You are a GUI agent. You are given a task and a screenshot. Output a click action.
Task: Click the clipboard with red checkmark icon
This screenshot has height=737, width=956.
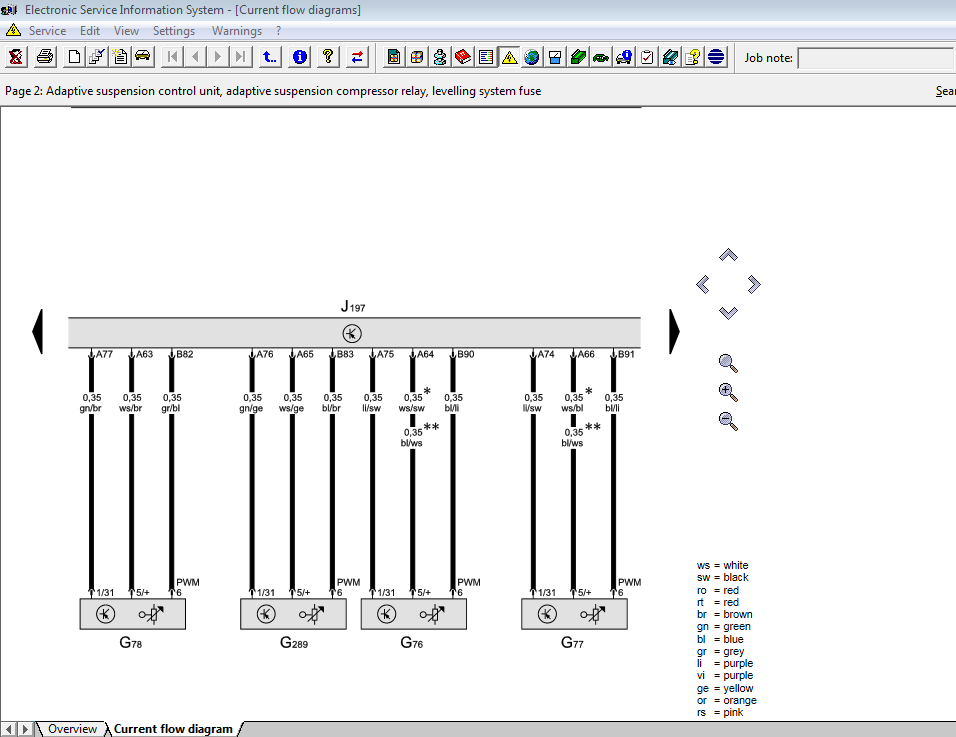647,57
